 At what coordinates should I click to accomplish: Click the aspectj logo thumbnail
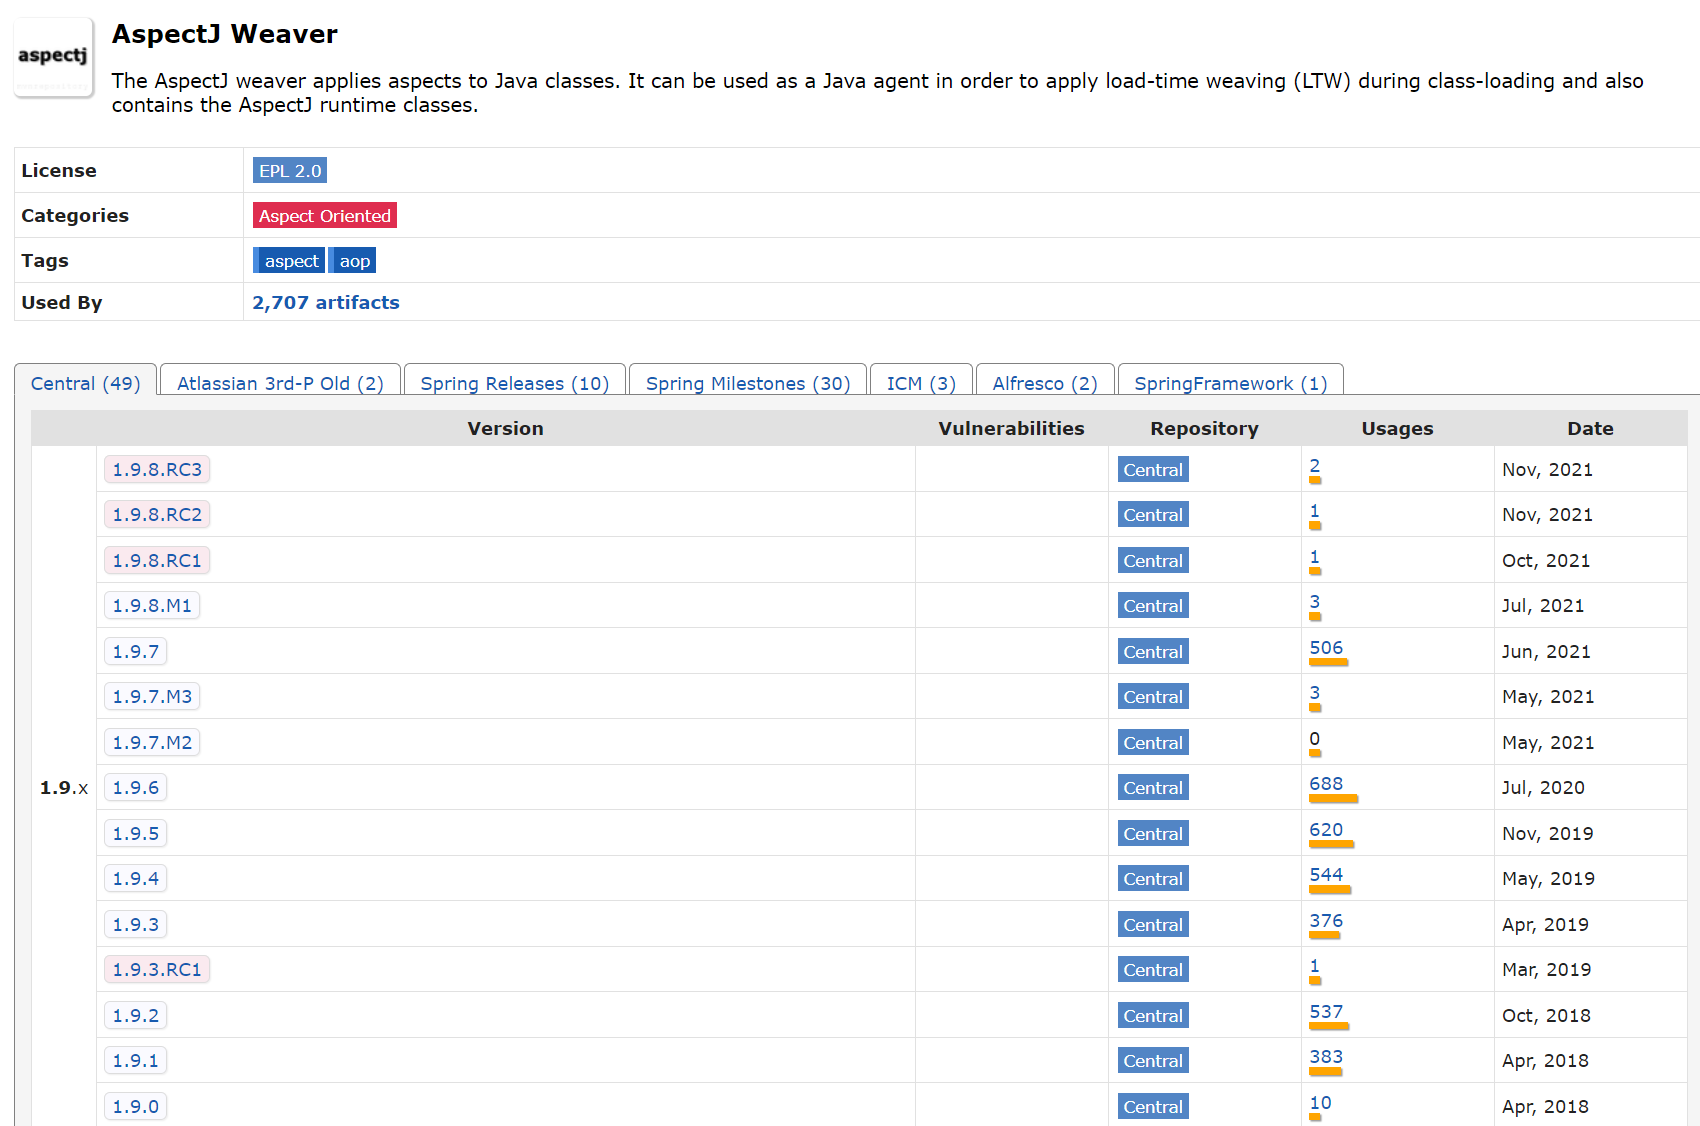tap(54, 57)
